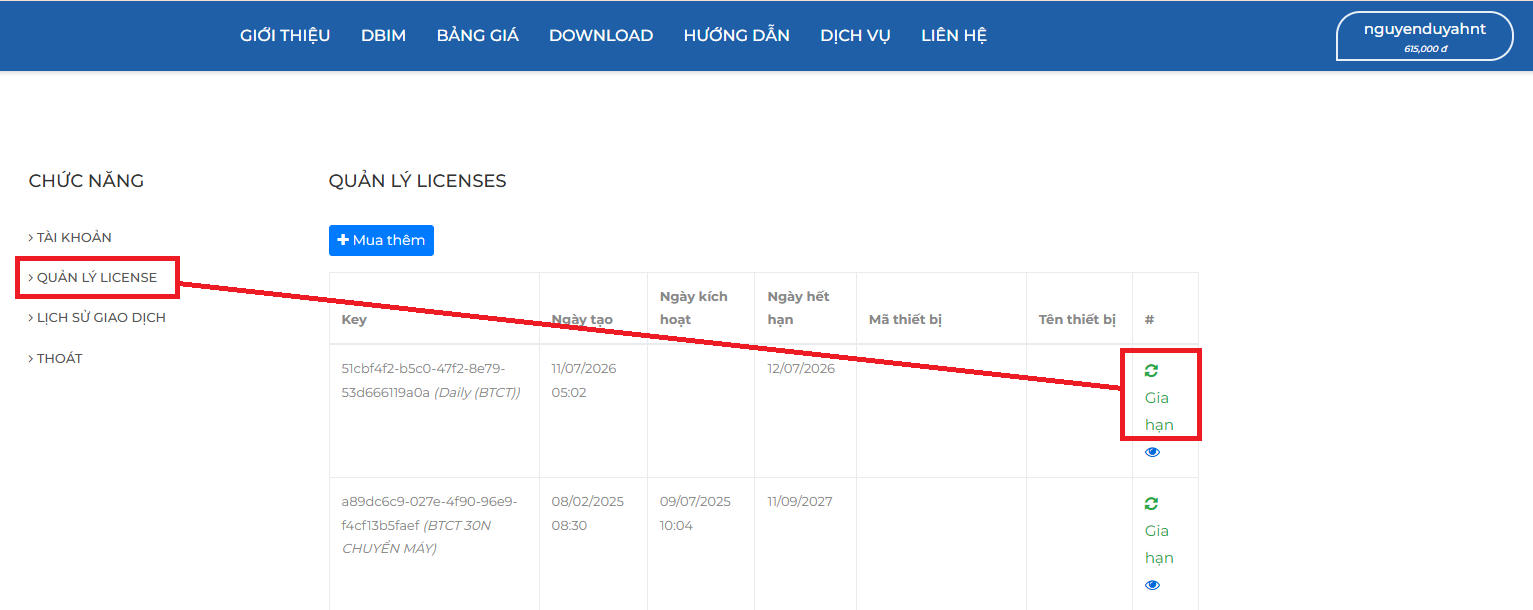The image size is (1533, 610).
Task: Click the QUẢN LÝ LICENSES heading
Action: (x=417, y=181)
